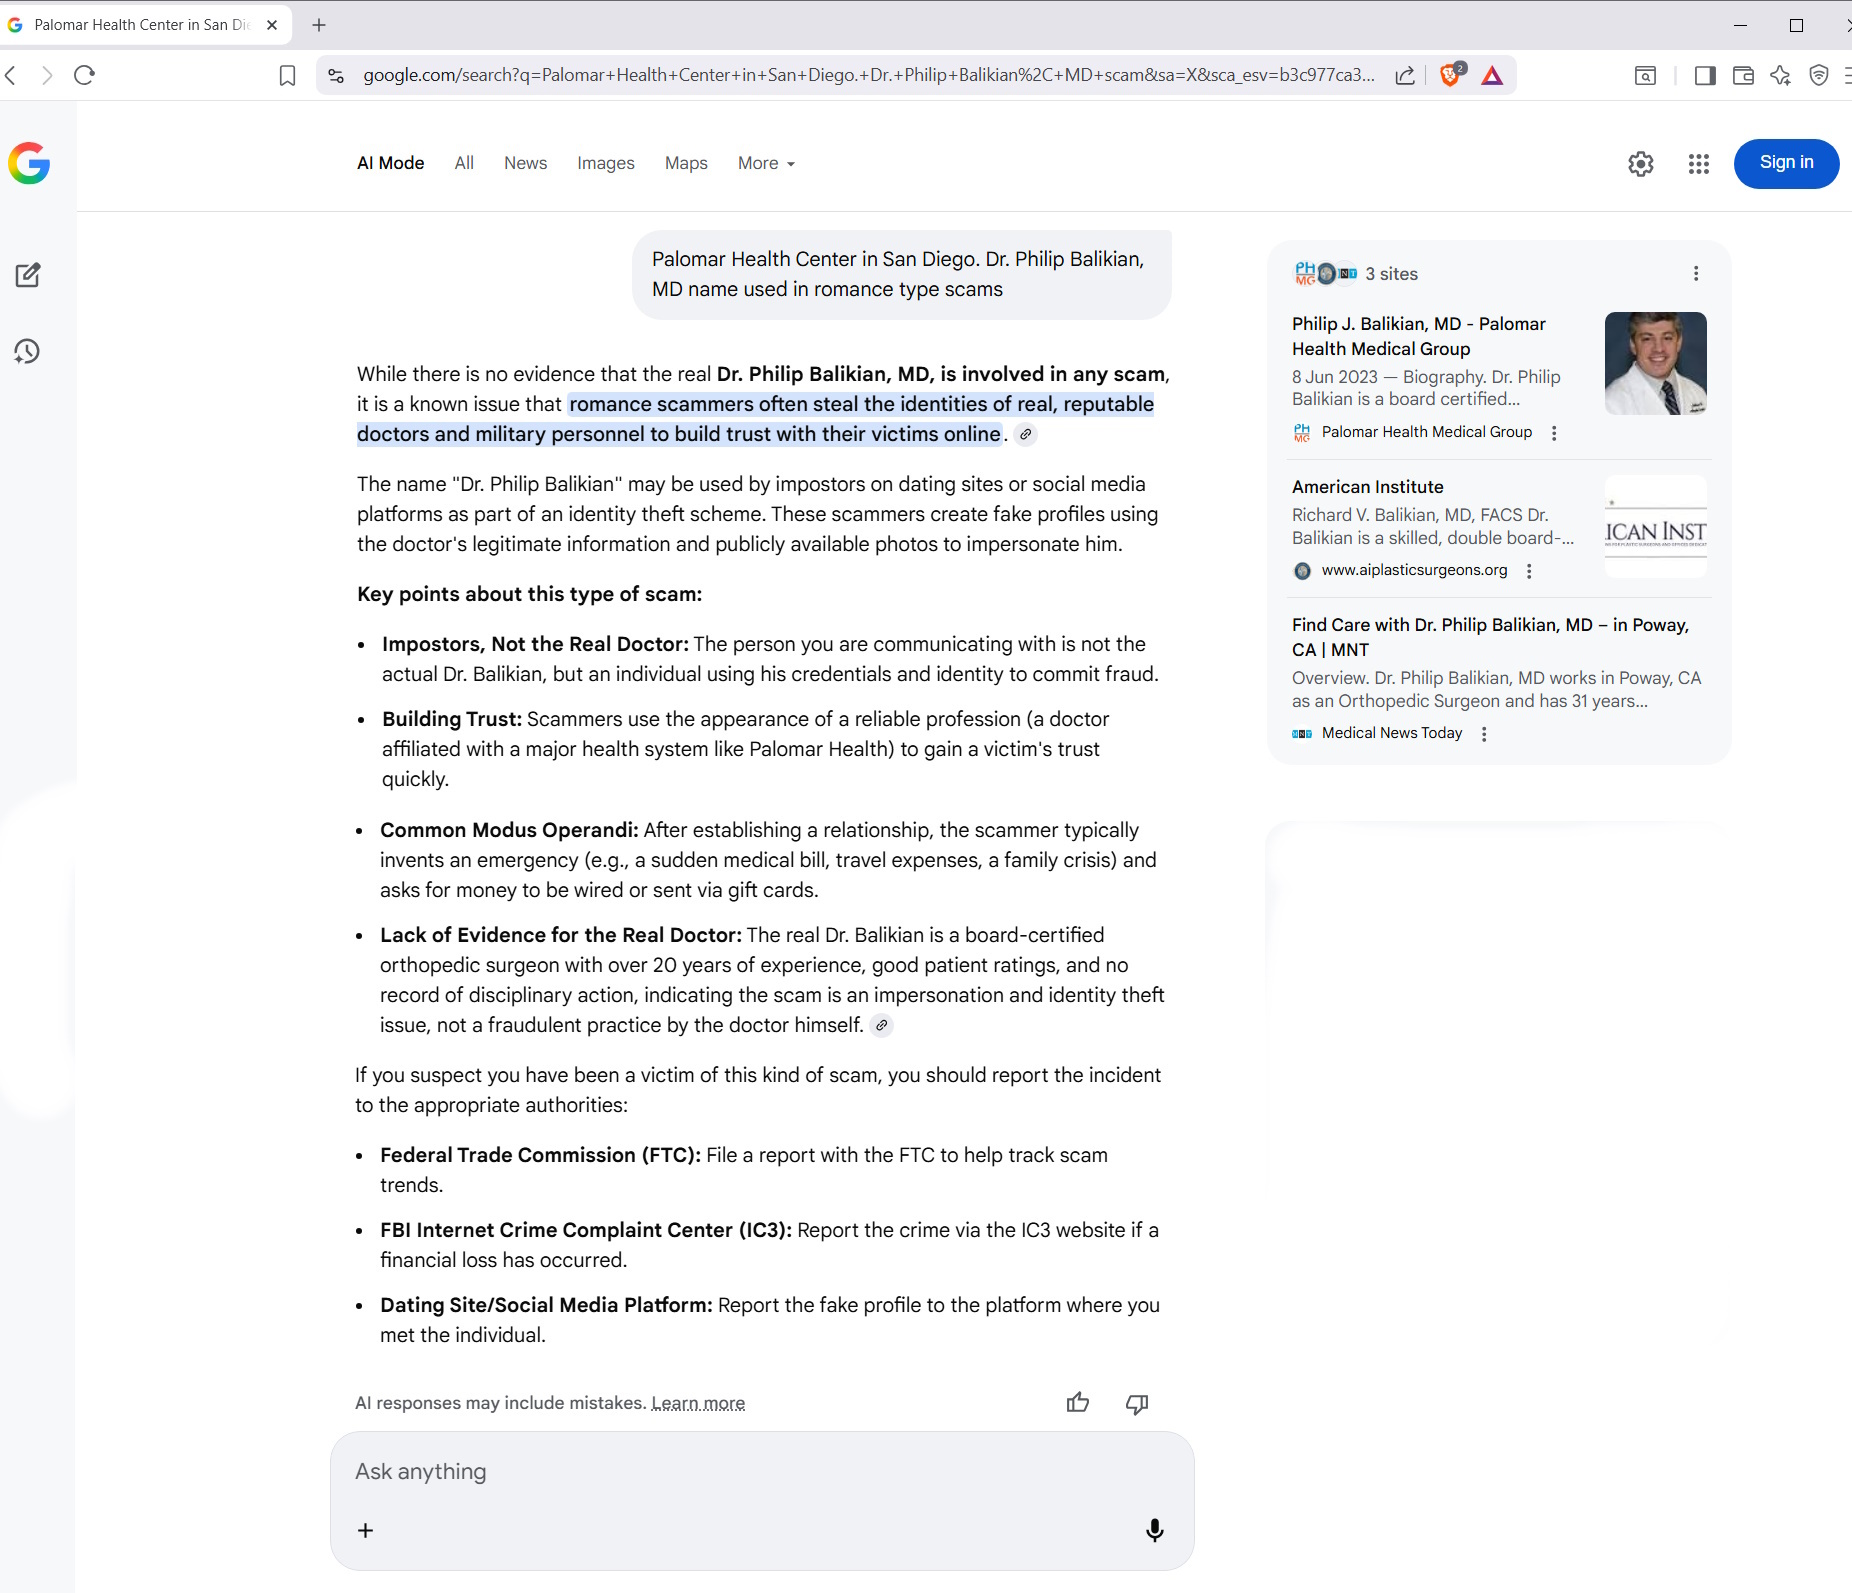Image resolution: width=1852 pixels, height=1593 pixels.
Task: Click the Brave Shields lion icon
Action: coord(1450,75)
